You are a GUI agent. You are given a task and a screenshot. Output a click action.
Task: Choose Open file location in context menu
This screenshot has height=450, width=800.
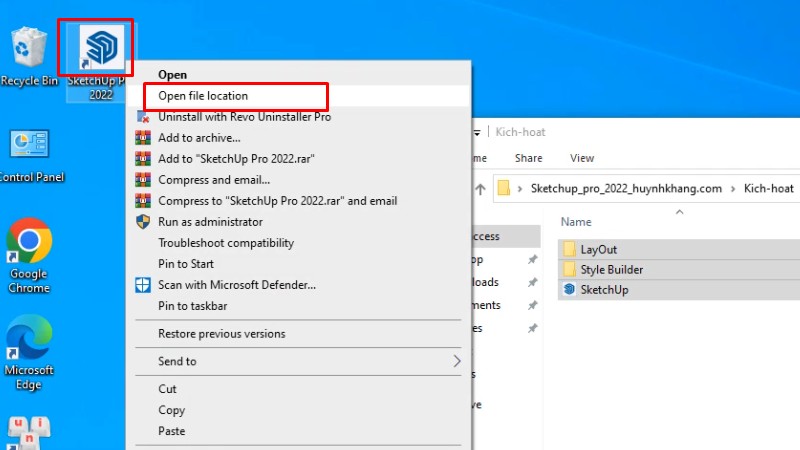203,96
